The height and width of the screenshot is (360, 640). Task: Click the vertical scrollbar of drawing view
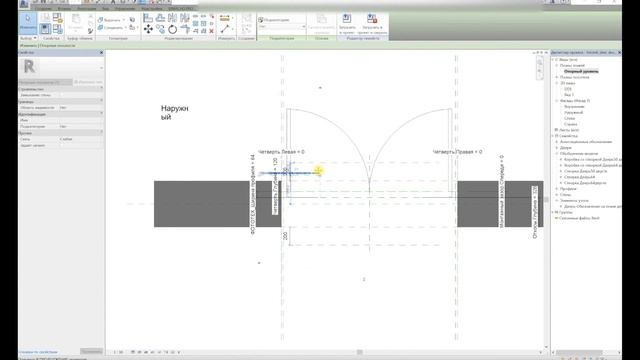click(546, 200)
